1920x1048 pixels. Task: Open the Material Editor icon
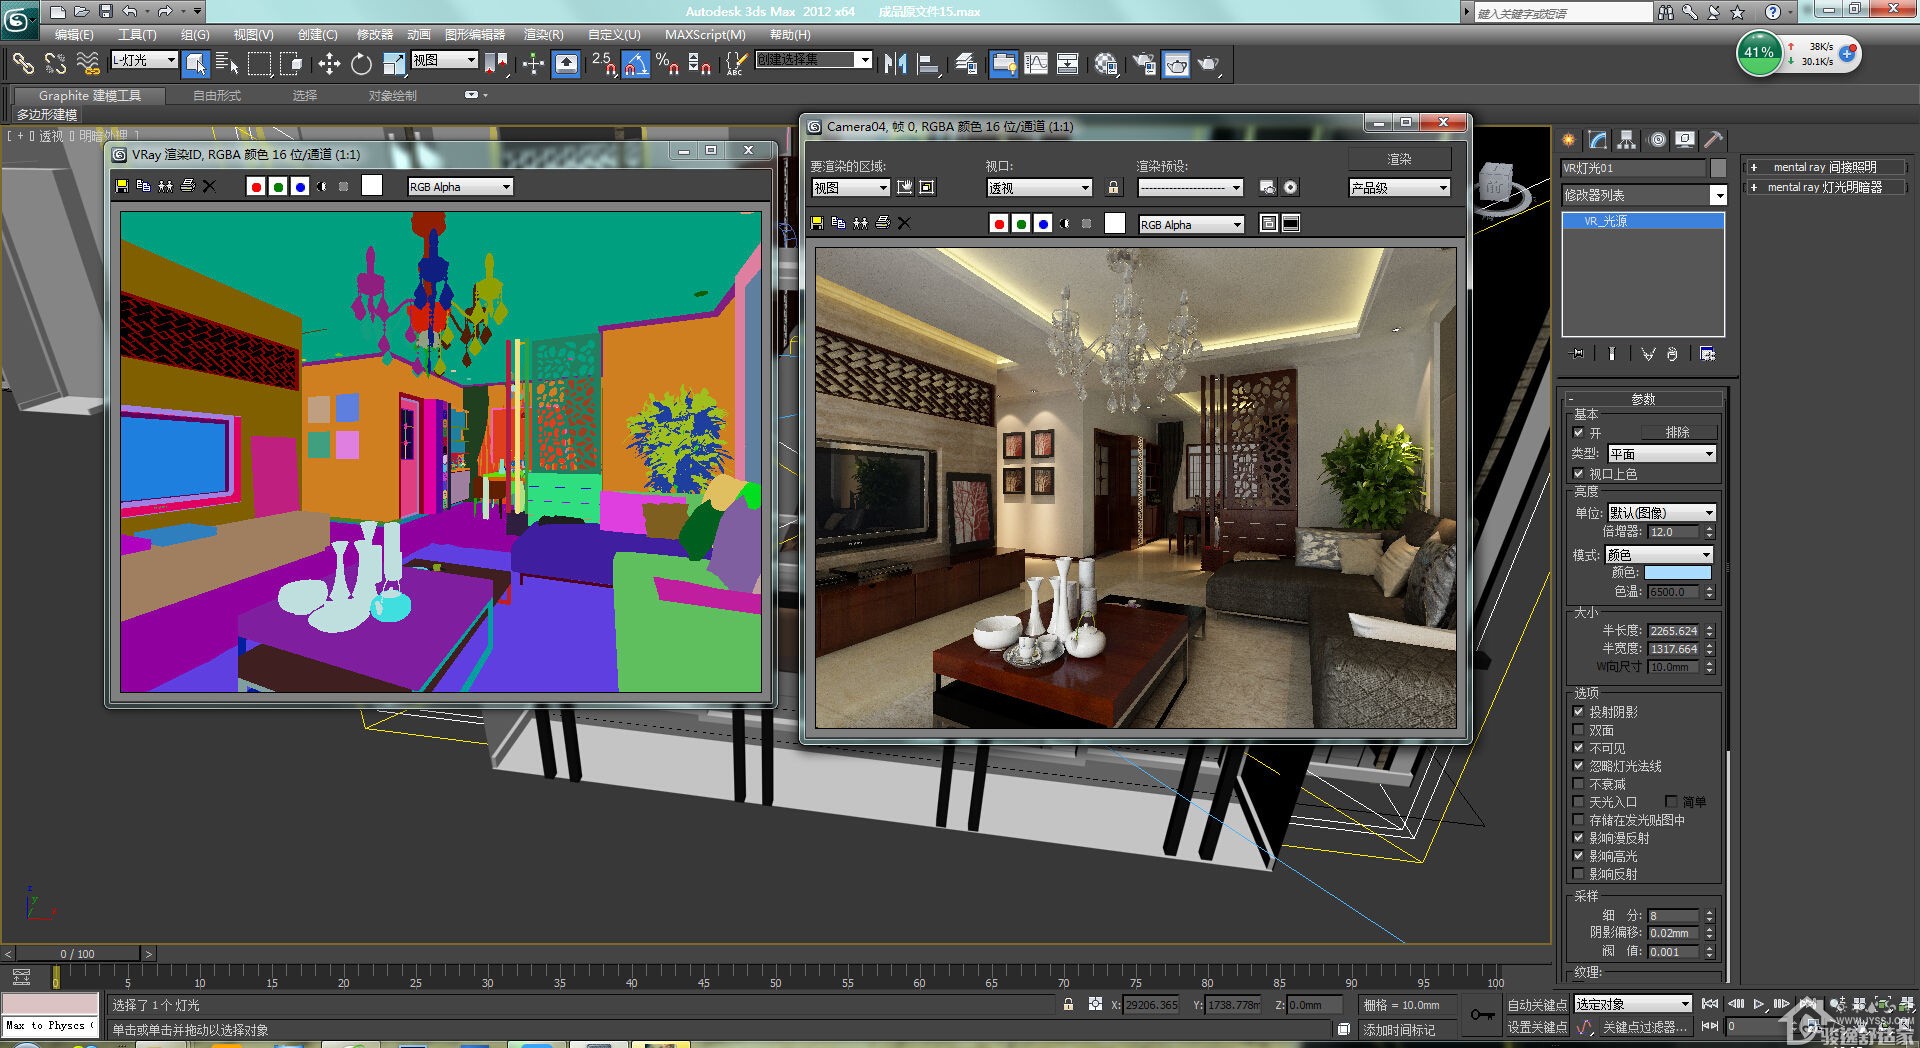tap(1105, 64)
